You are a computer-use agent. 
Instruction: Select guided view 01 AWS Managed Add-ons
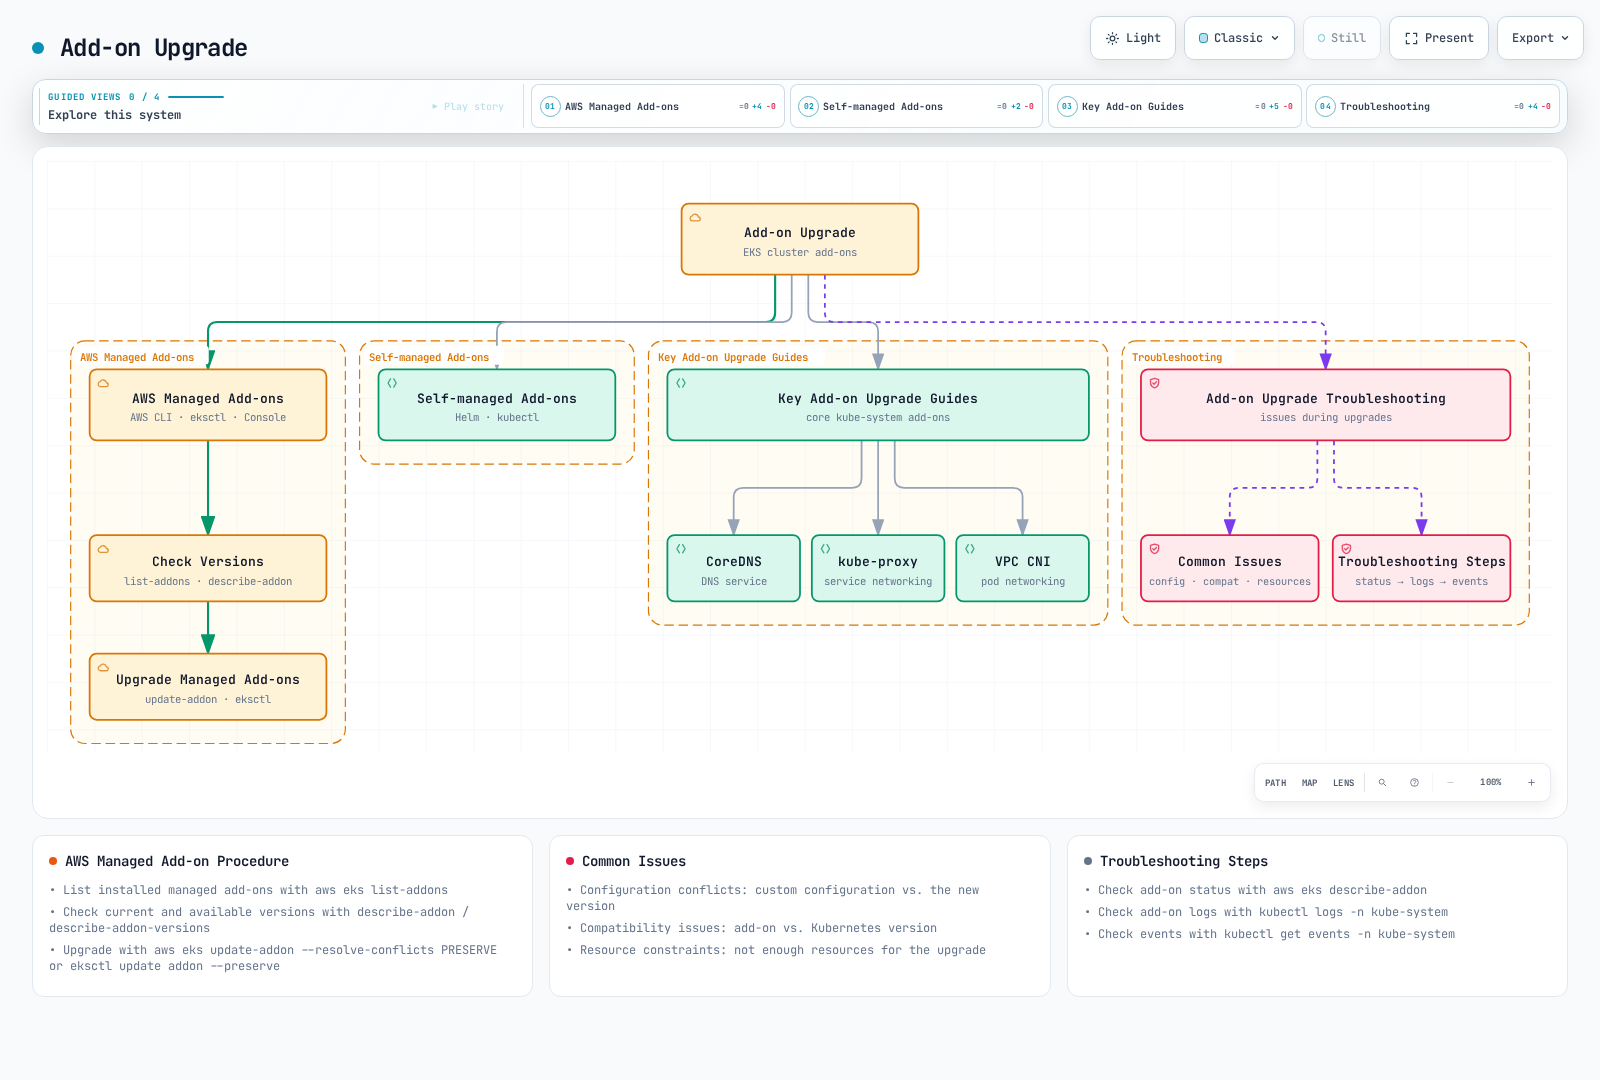tap(658, 106)
